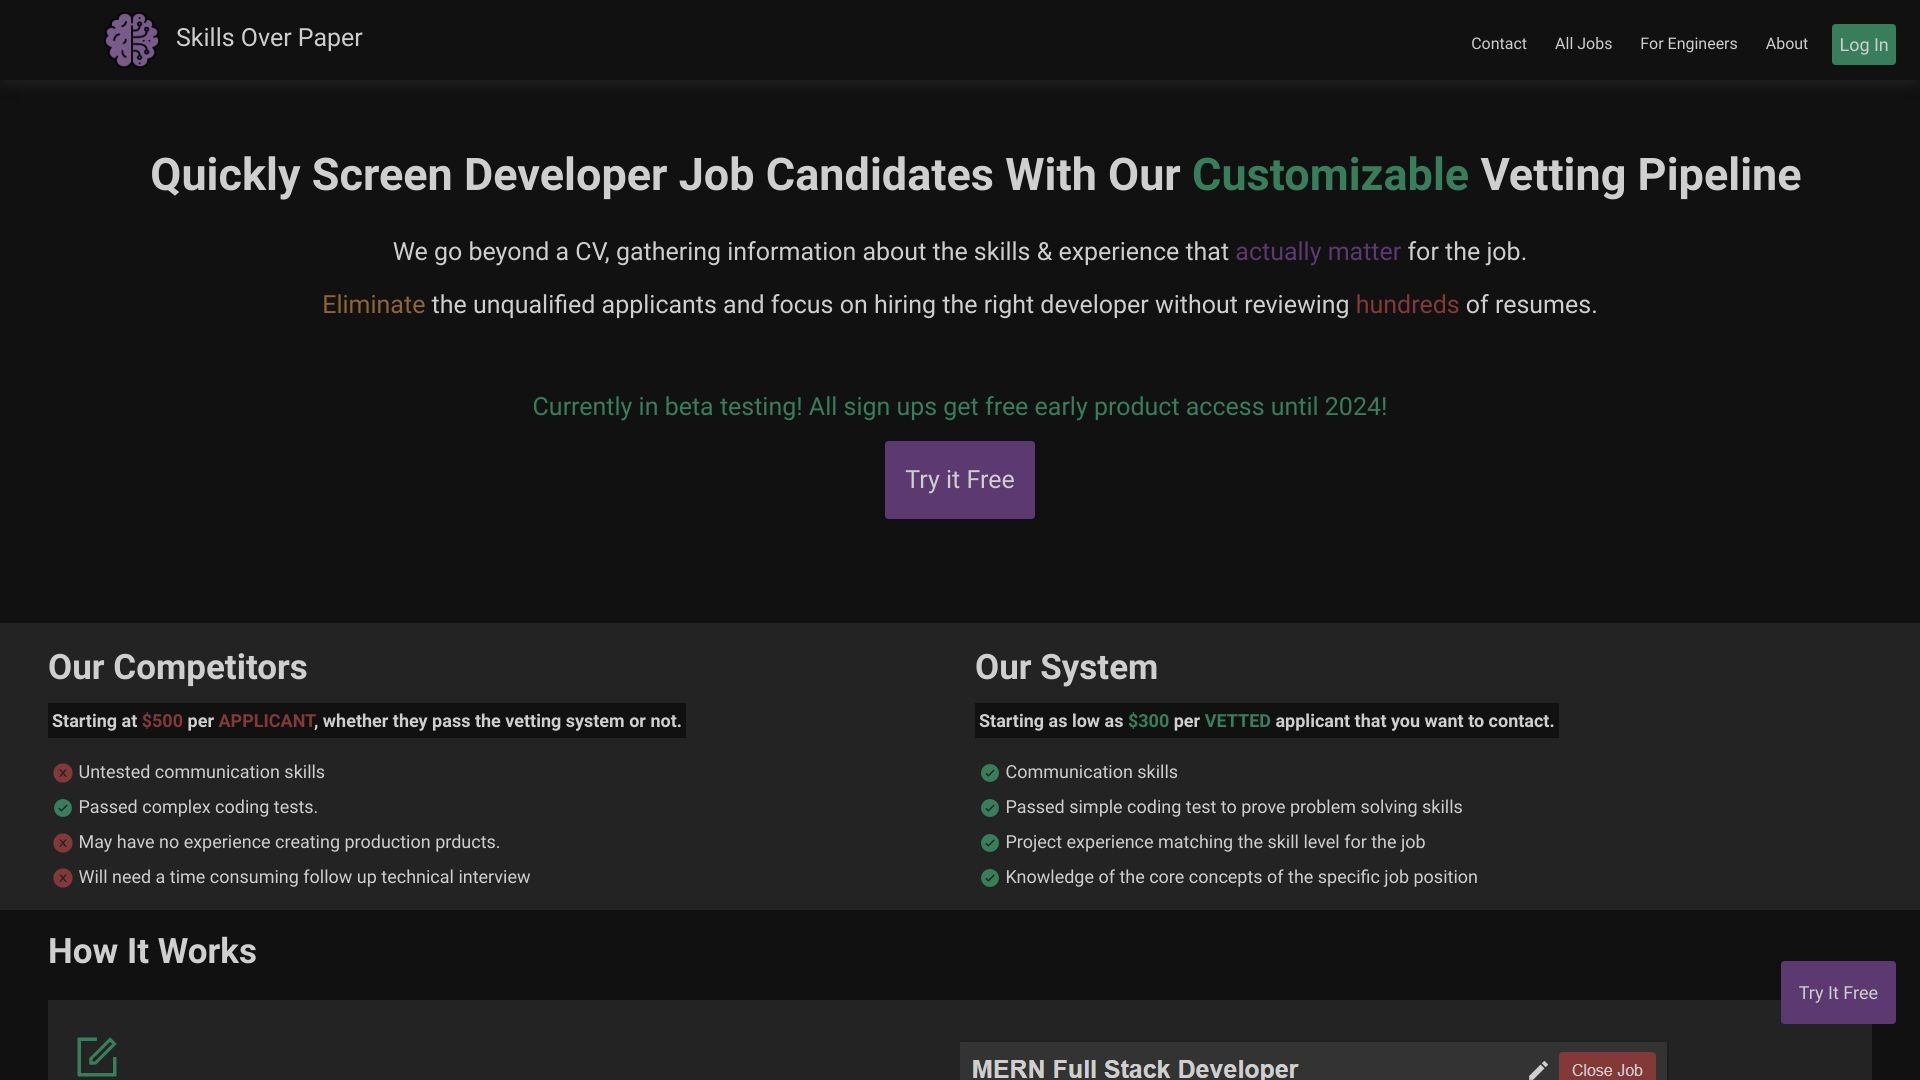Image resolution: width=1920 pixels, height=1080 pixels.
Task: Click check icon beside Project experience matching
Action: pos(990,843)
